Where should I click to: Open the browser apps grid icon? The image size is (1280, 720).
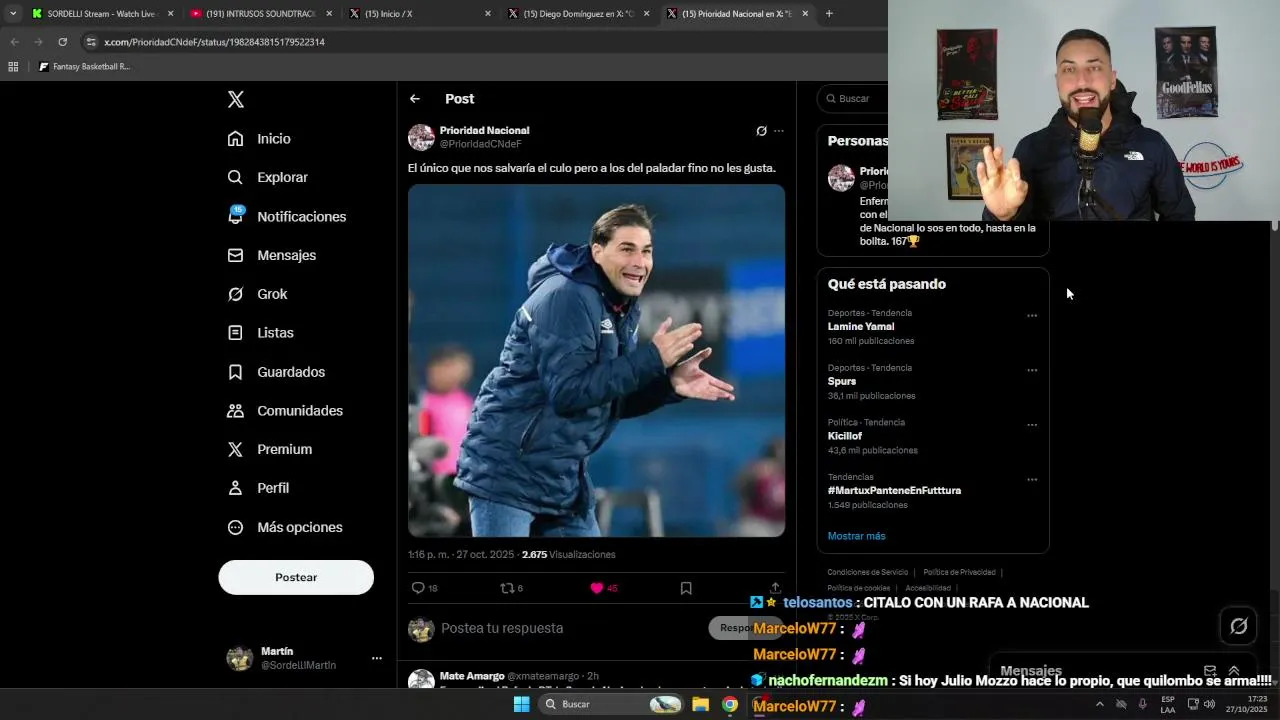13,67
